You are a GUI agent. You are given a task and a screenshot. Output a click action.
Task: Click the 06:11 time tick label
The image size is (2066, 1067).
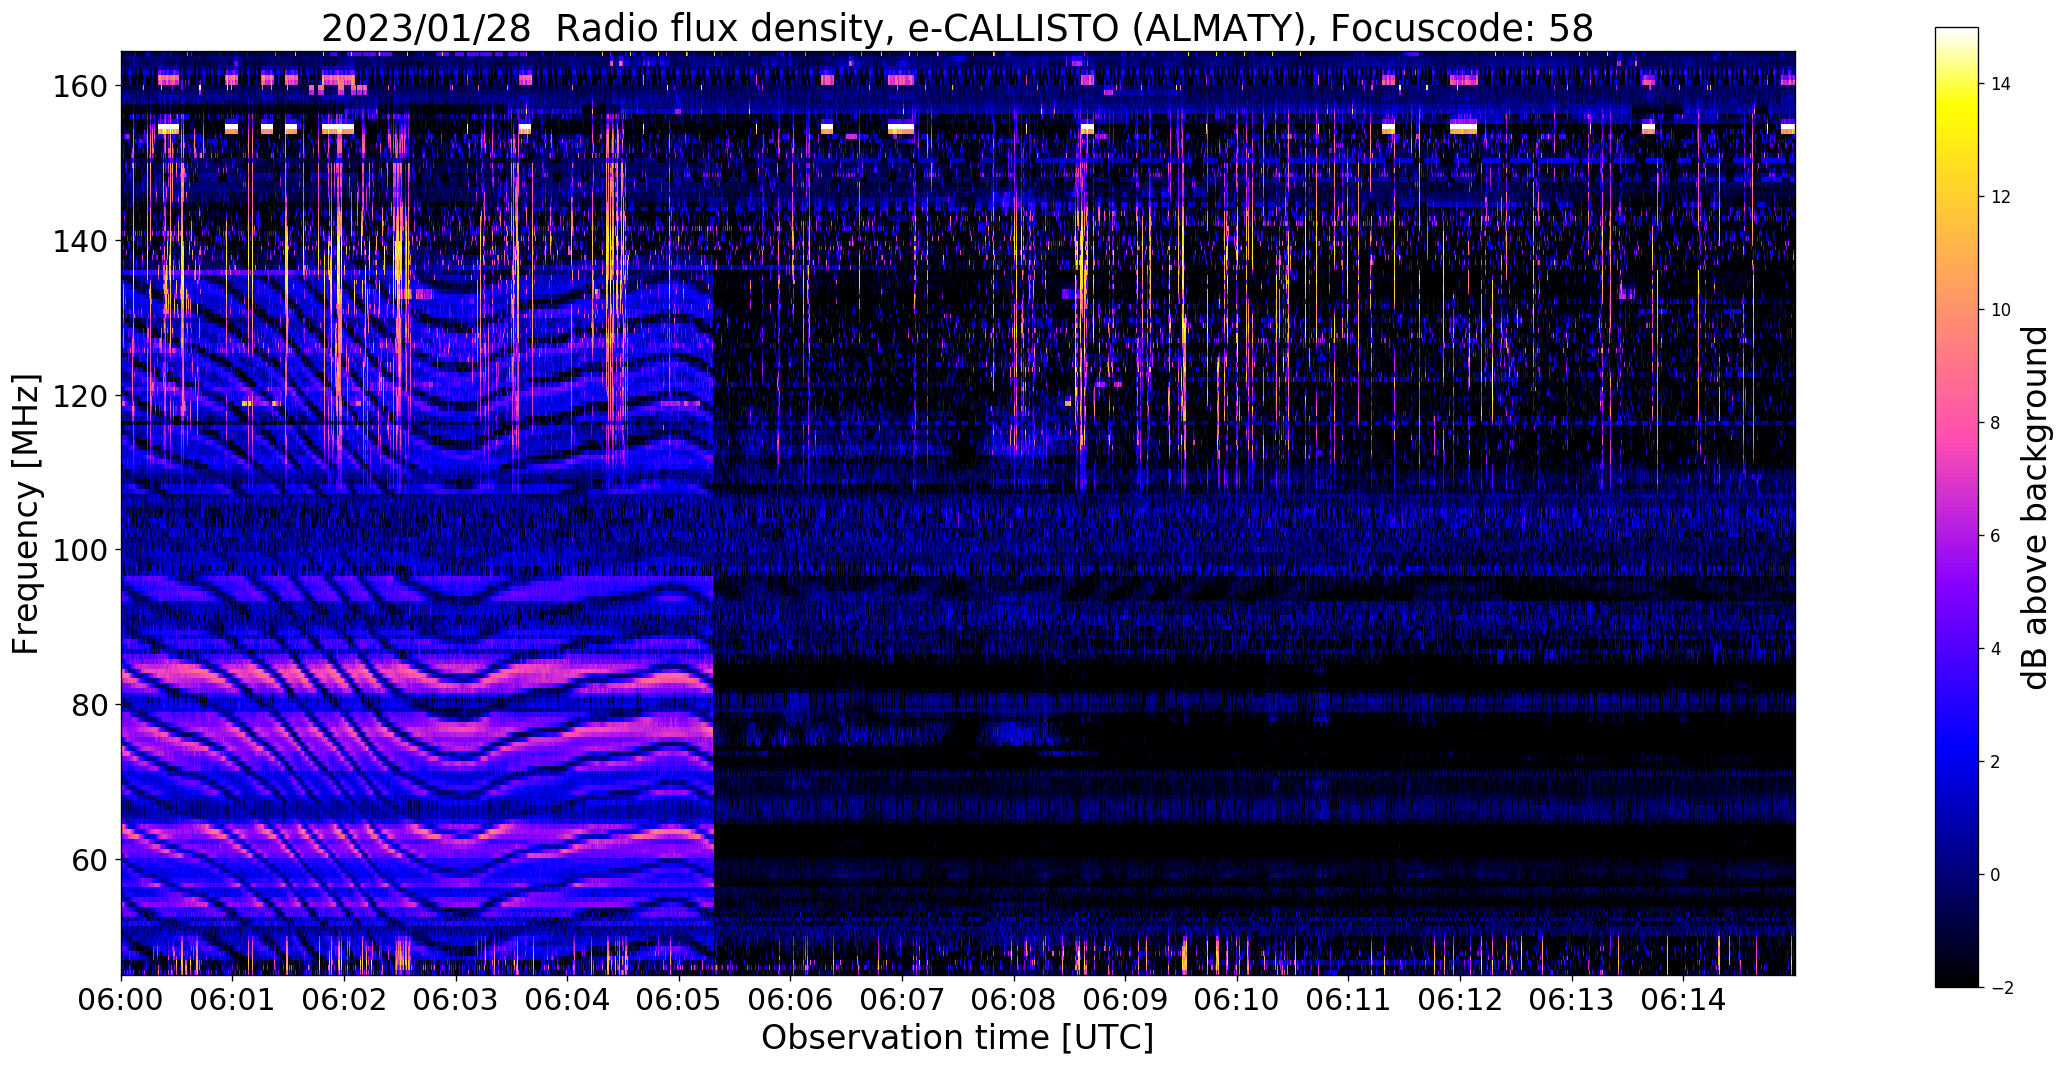click(1348, 1000)
